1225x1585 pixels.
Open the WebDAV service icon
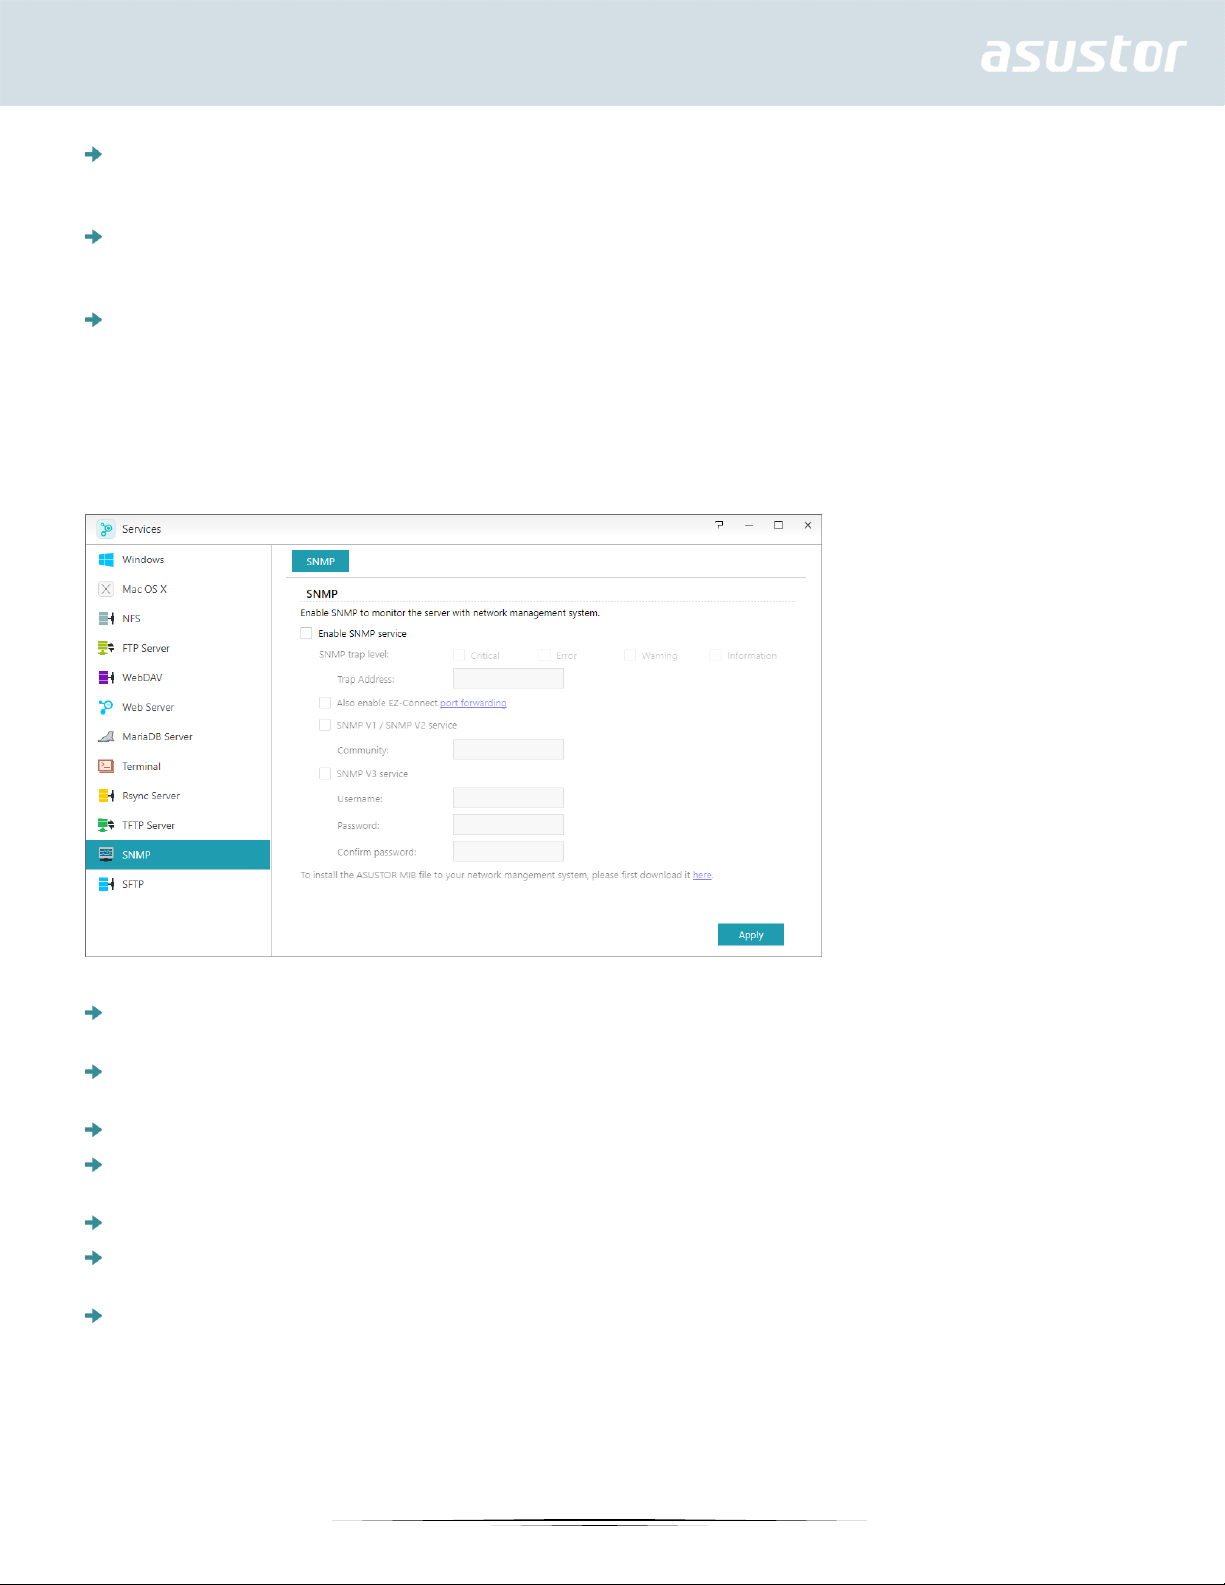pos(106,678)
